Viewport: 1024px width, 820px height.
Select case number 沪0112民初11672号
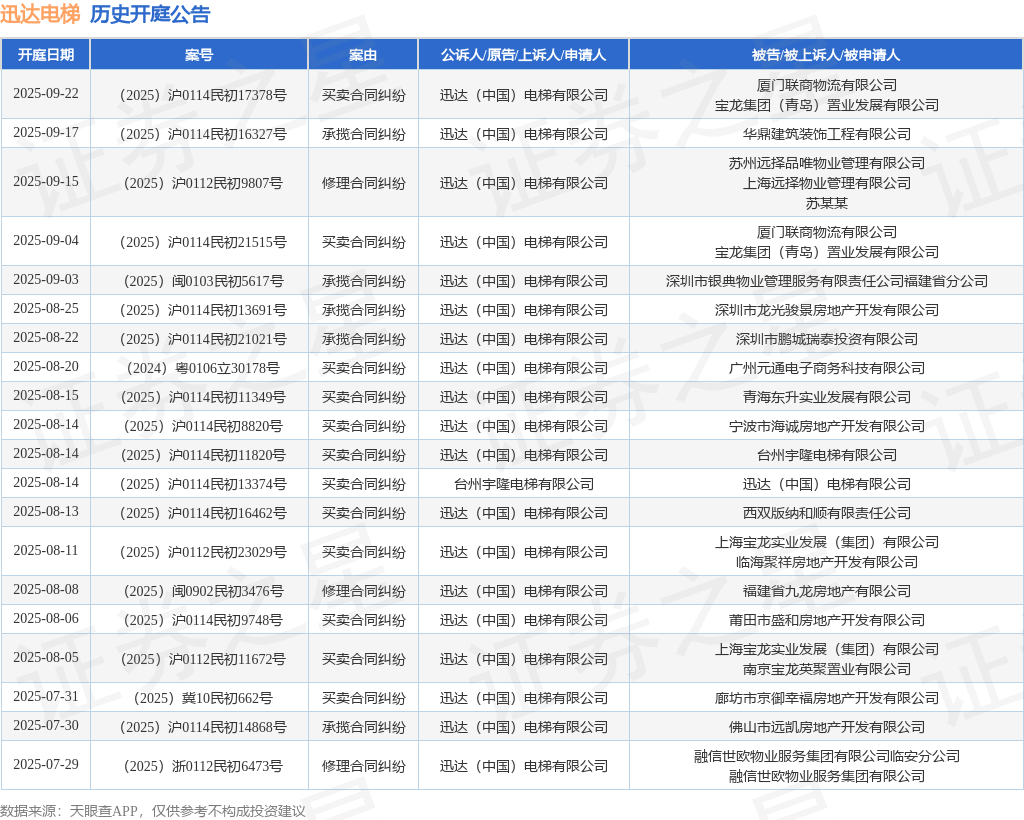(203, 659)
